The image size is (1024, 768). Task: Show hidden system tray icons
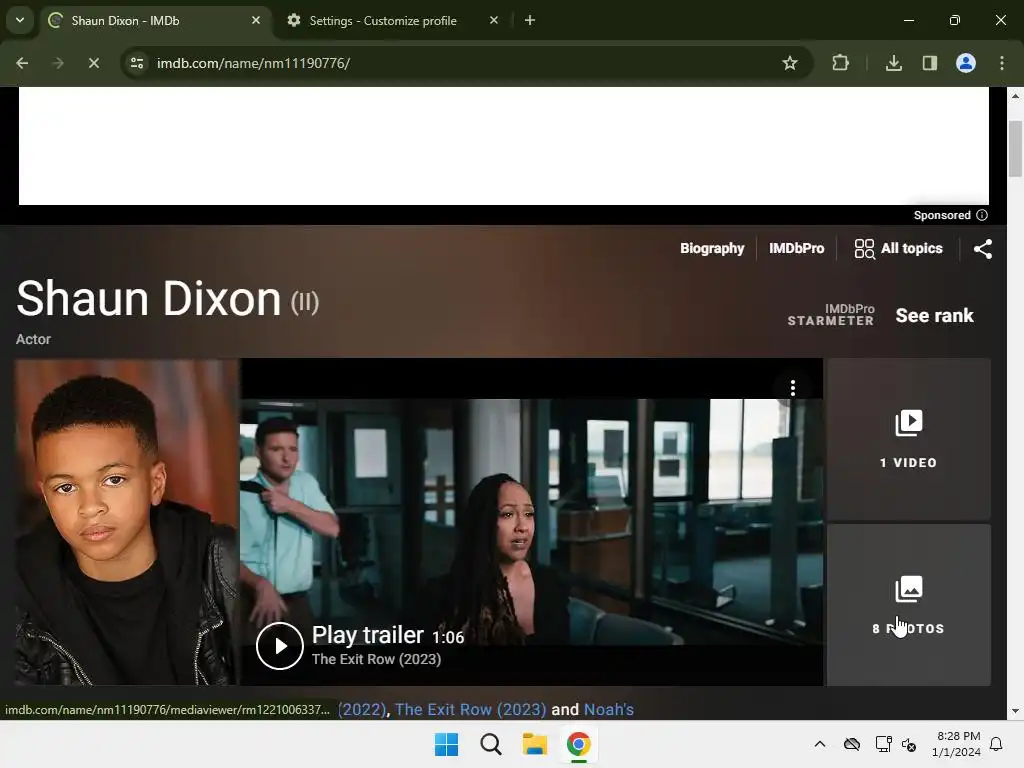pyautogui.click(x=820, y=744)
